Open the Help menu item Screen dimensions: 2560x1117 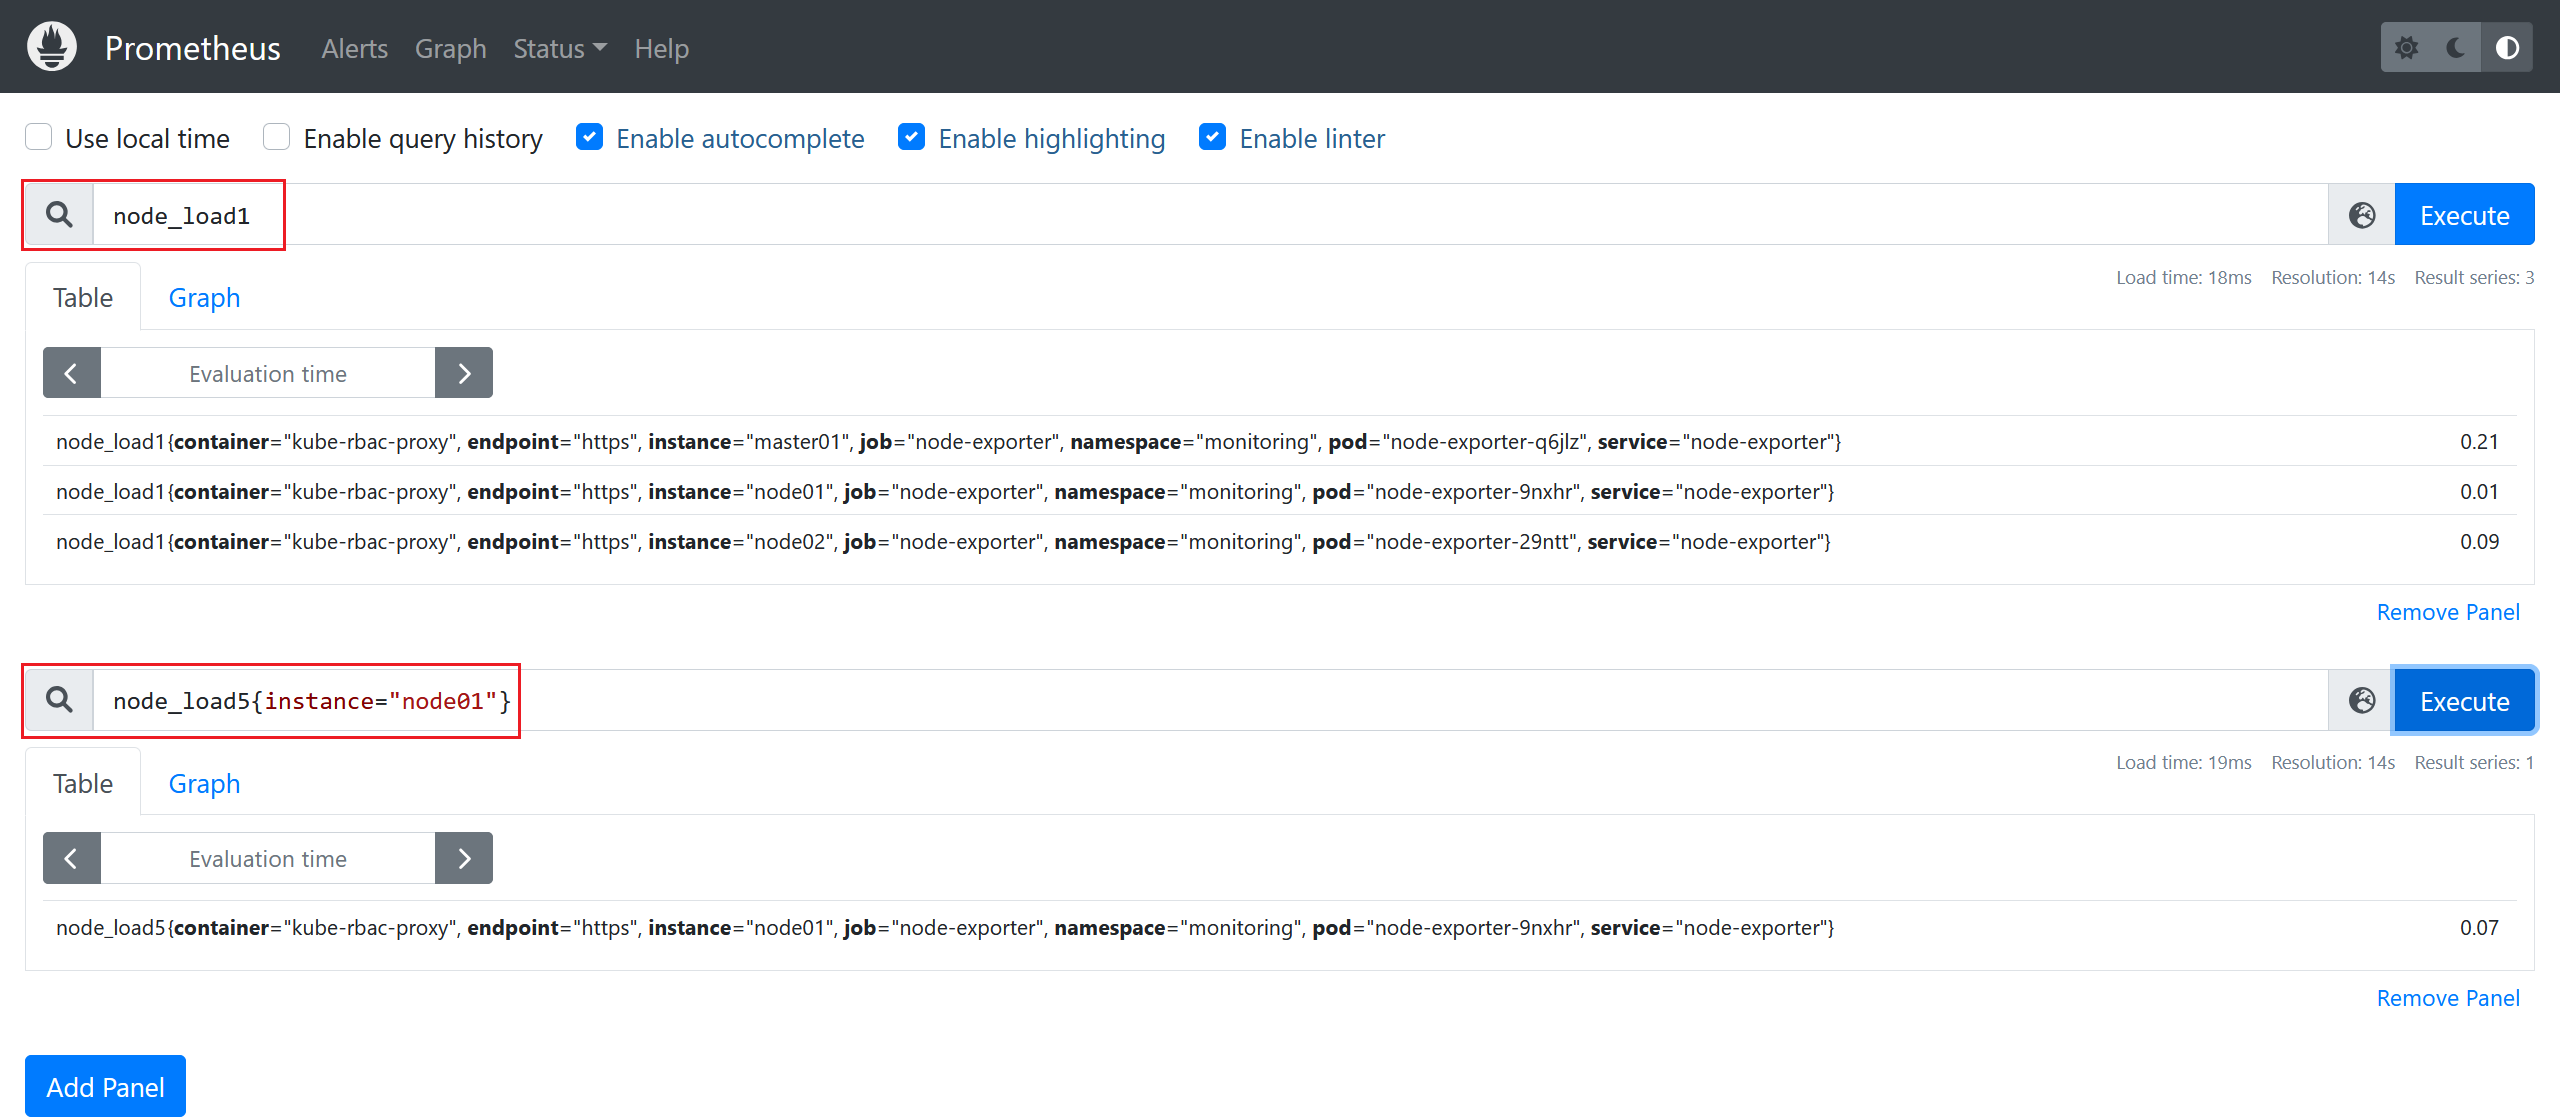click(661, 48)
